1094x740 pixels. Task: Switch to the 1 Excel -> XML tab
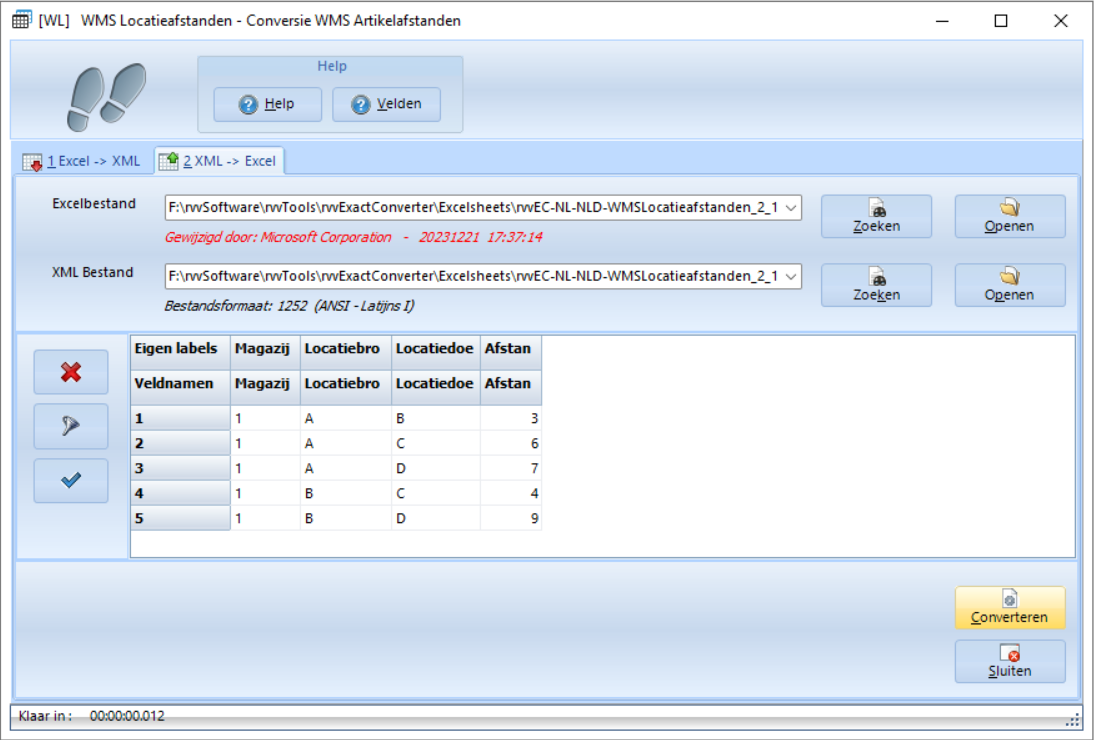82,161
